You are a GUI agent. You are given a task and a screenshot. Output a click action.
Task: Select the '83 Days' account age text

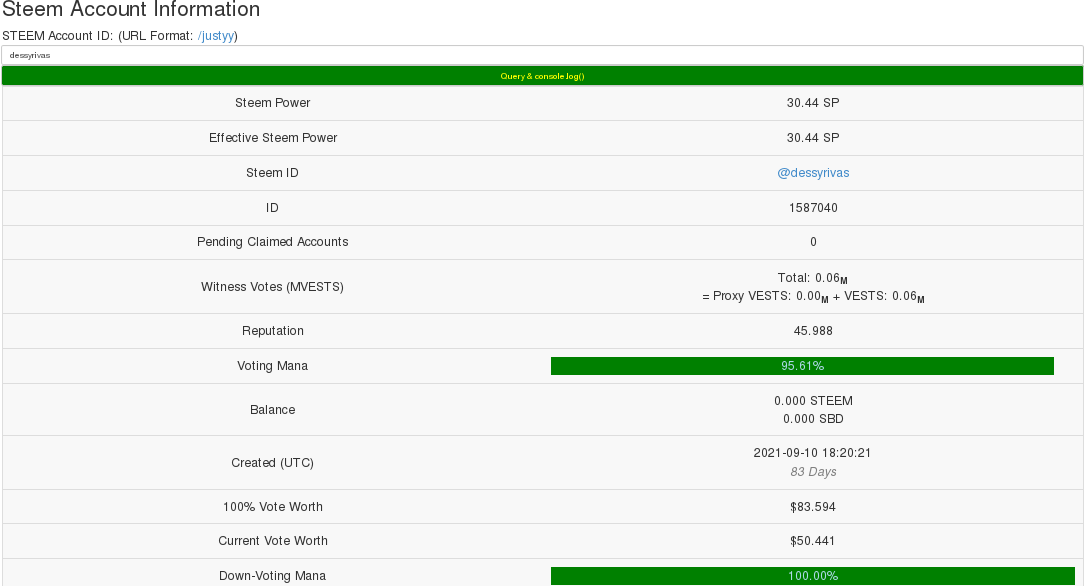[813, 472]
